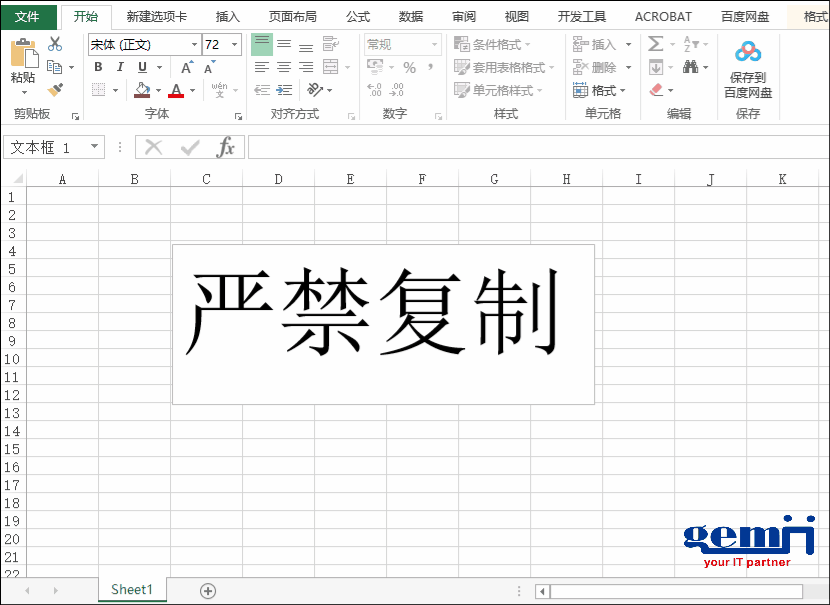The height and width of the screenshot is (605, 830).
Task: Switch to the 插入 ribbon tab
Action: pyautogui.click(x=227, y=16)
